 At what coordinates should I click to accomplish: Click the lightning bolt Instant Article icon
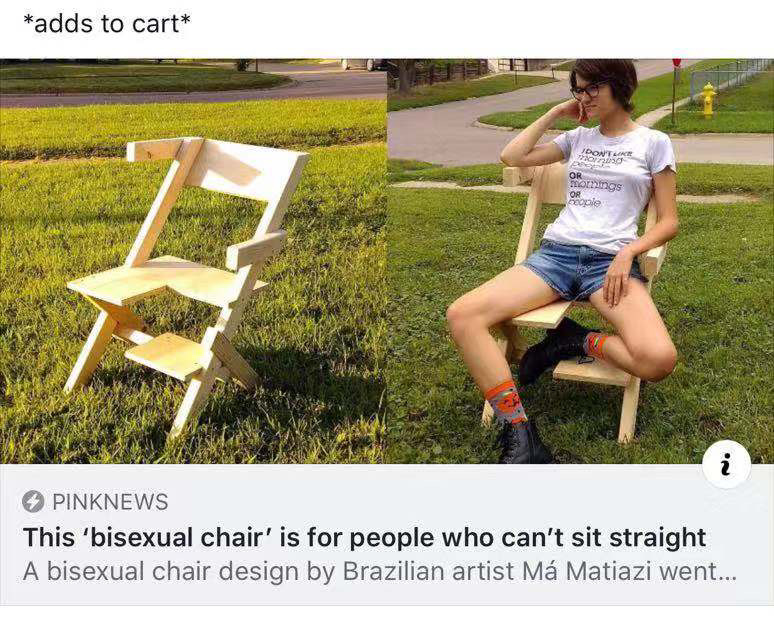click(x=33, y=502)
